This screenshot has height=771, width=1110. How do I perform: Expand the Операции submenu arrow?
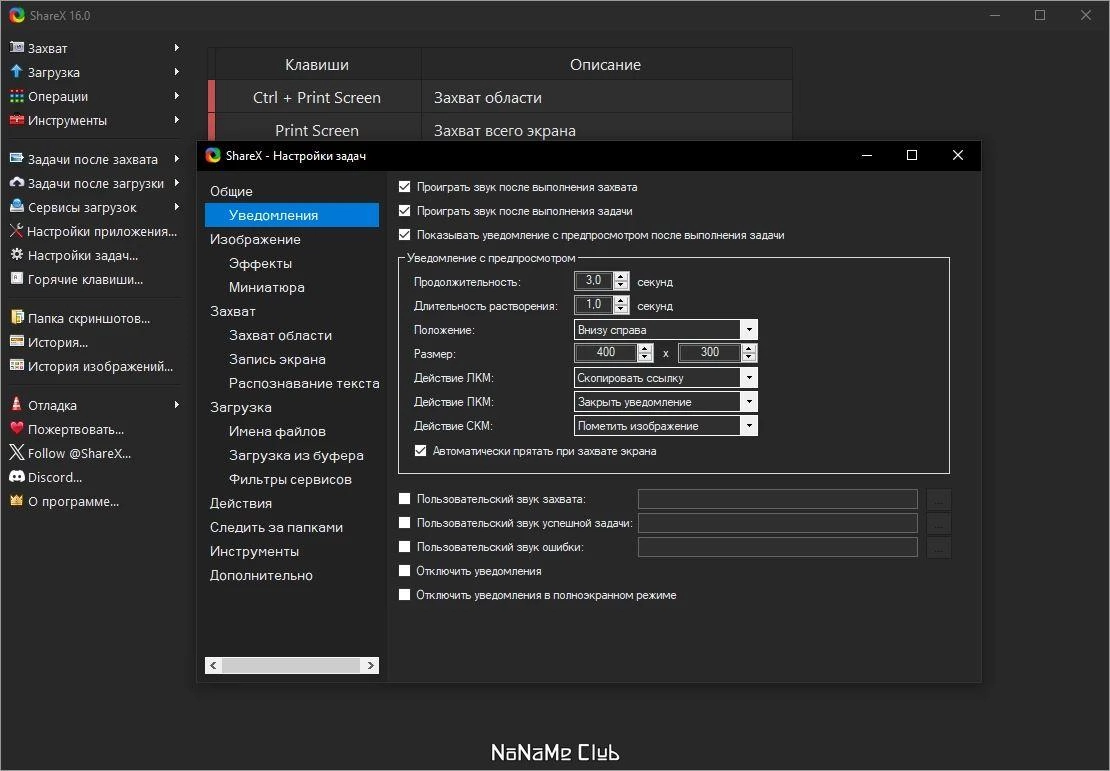point(177,96)
